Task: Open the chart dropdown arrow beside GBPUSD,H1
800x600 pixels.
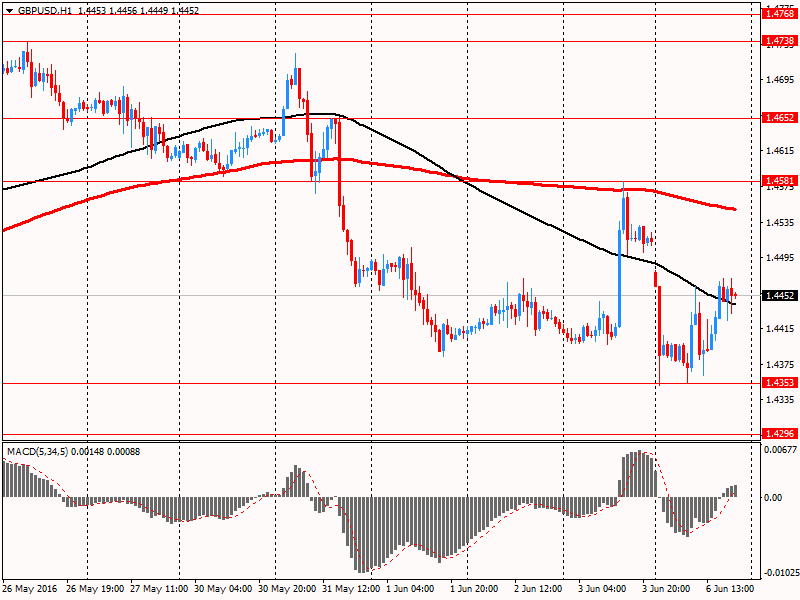Action: (x=9, y=10)
